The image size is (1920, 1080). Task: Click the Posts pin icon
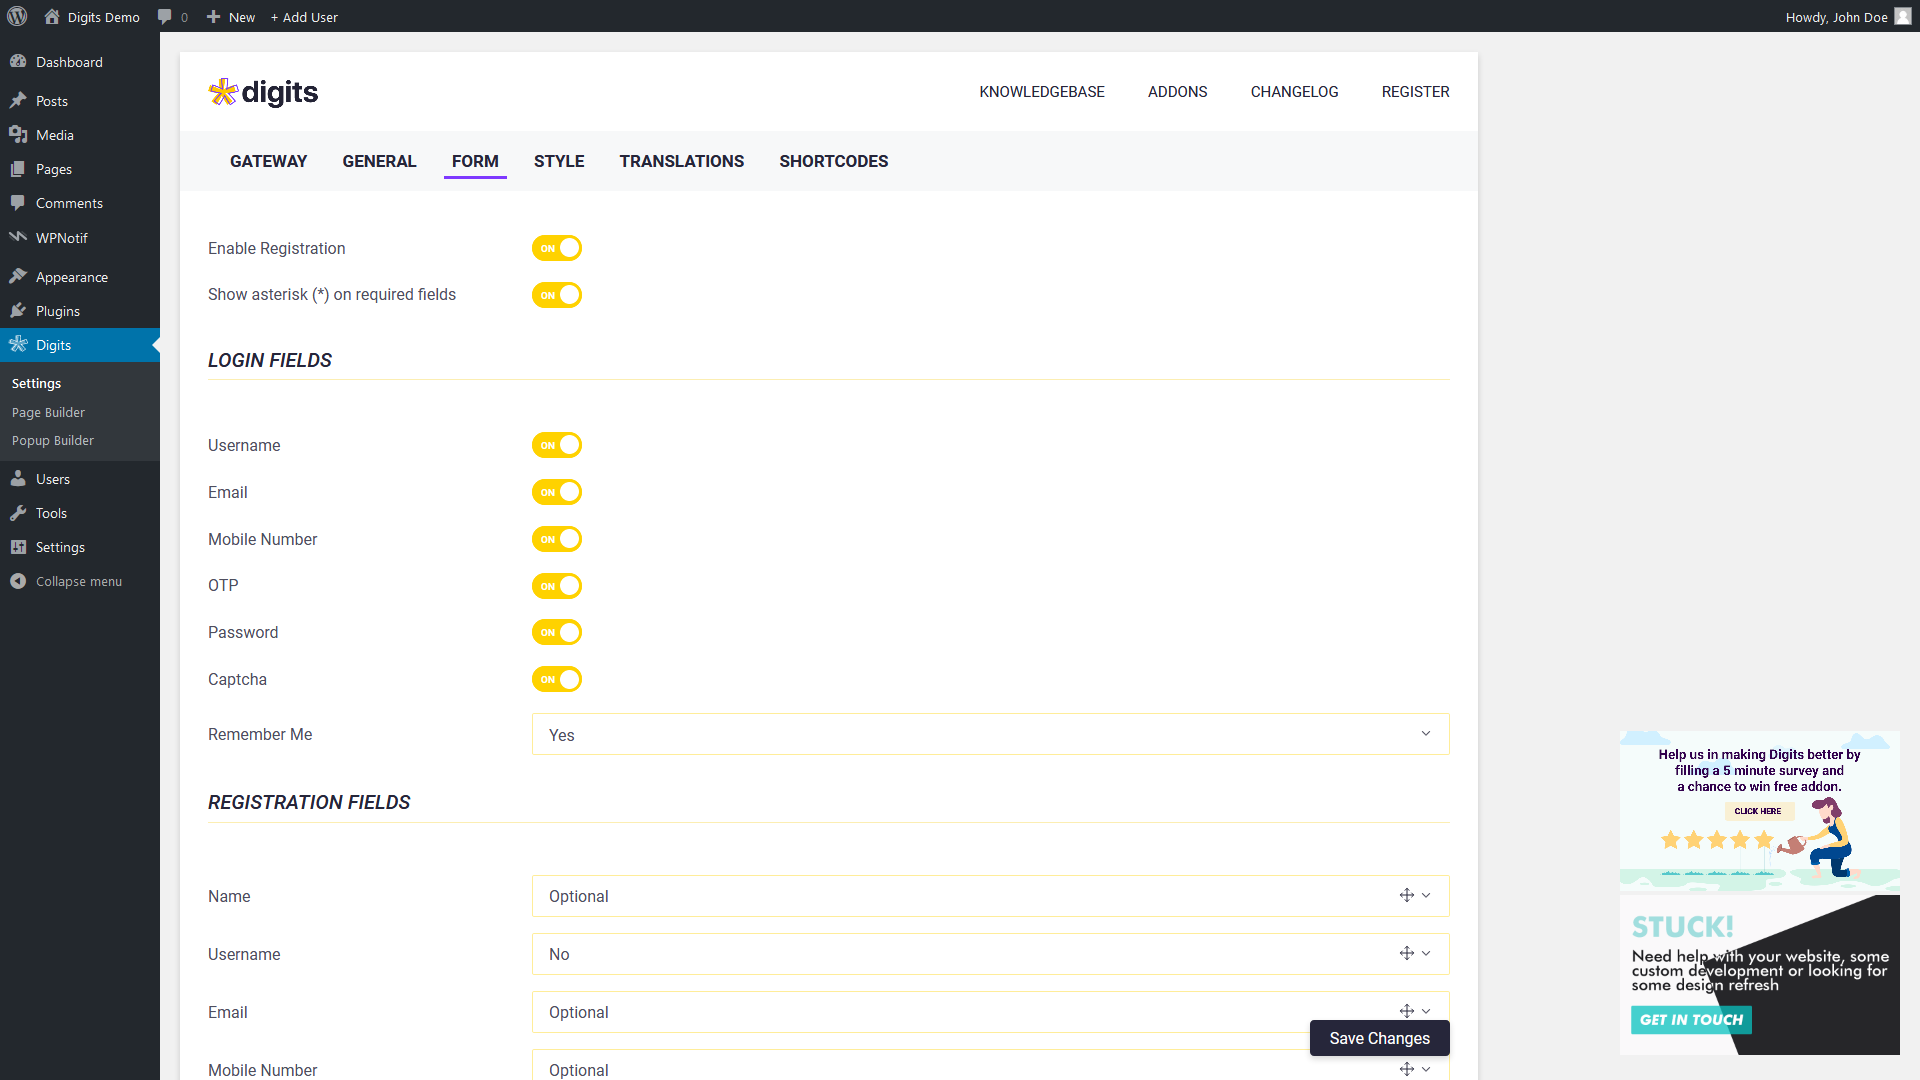[18, 100]
